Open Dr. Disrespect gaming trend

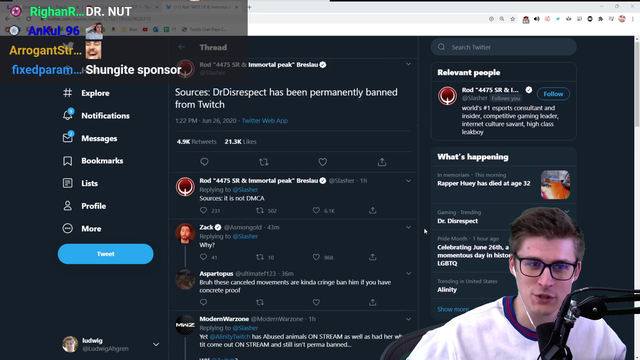click(x=458, y=221)
